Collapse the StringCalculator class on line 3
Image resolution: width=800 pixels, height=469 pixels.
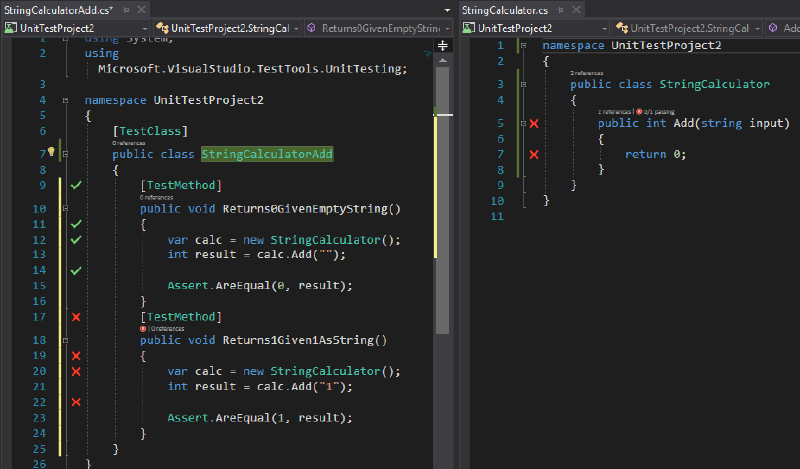click(523, 84)
